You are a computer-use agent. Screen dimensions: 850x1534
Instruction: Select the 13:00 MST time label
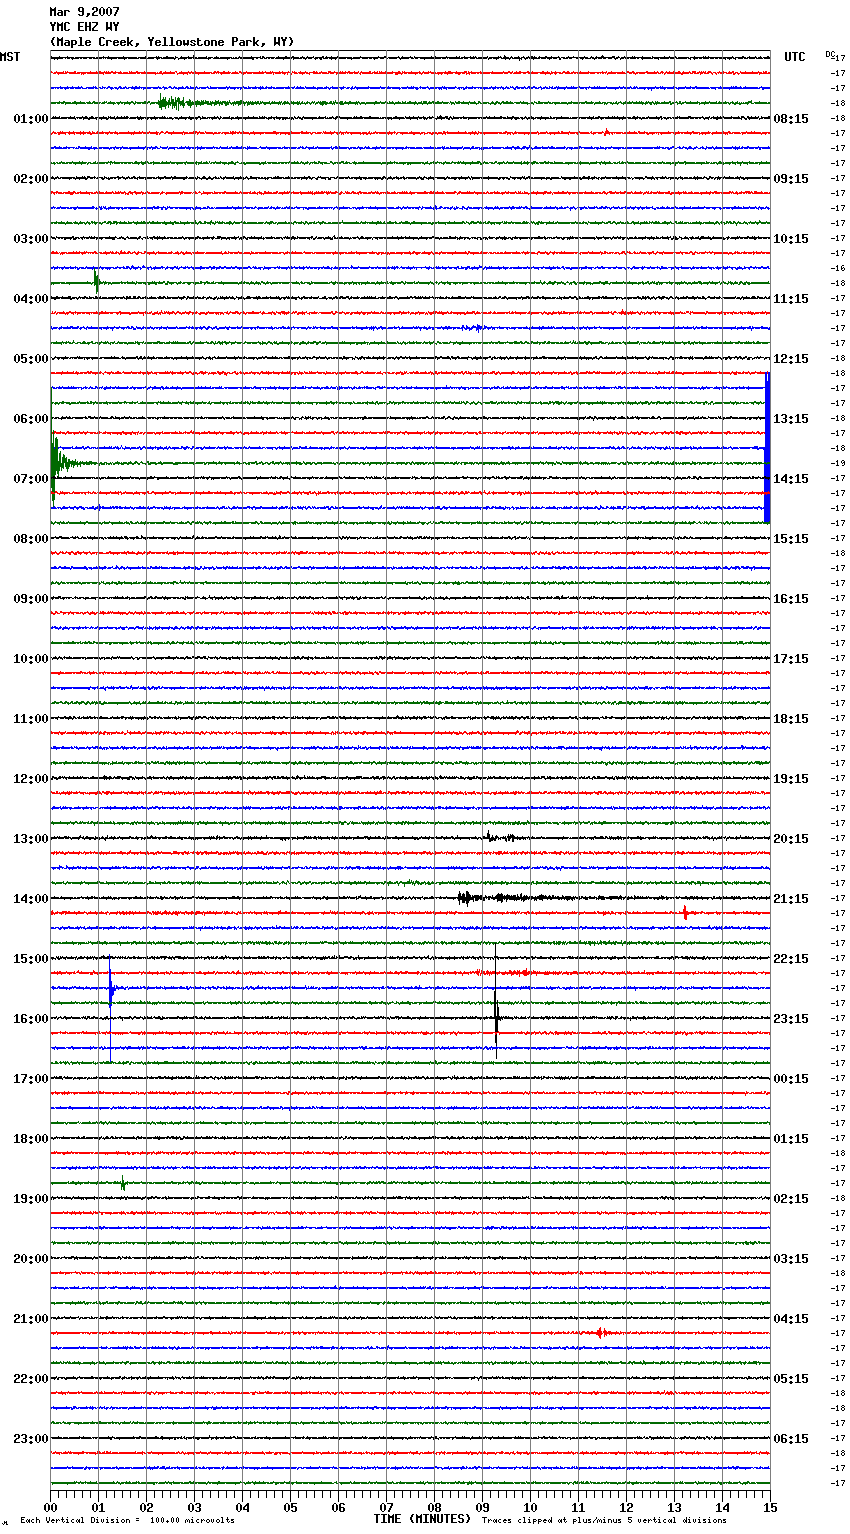31,839
